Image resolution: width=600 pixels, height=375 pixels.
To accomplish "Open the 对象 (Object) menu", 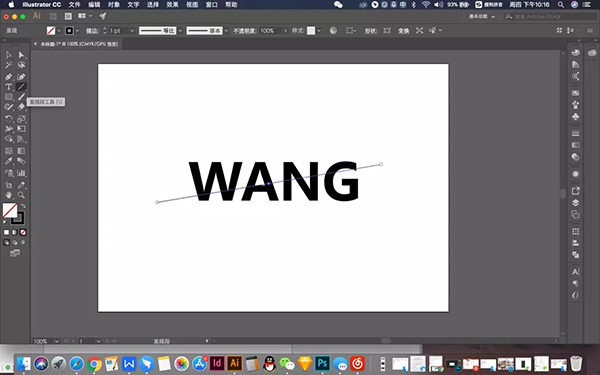I will click(114, 5).
